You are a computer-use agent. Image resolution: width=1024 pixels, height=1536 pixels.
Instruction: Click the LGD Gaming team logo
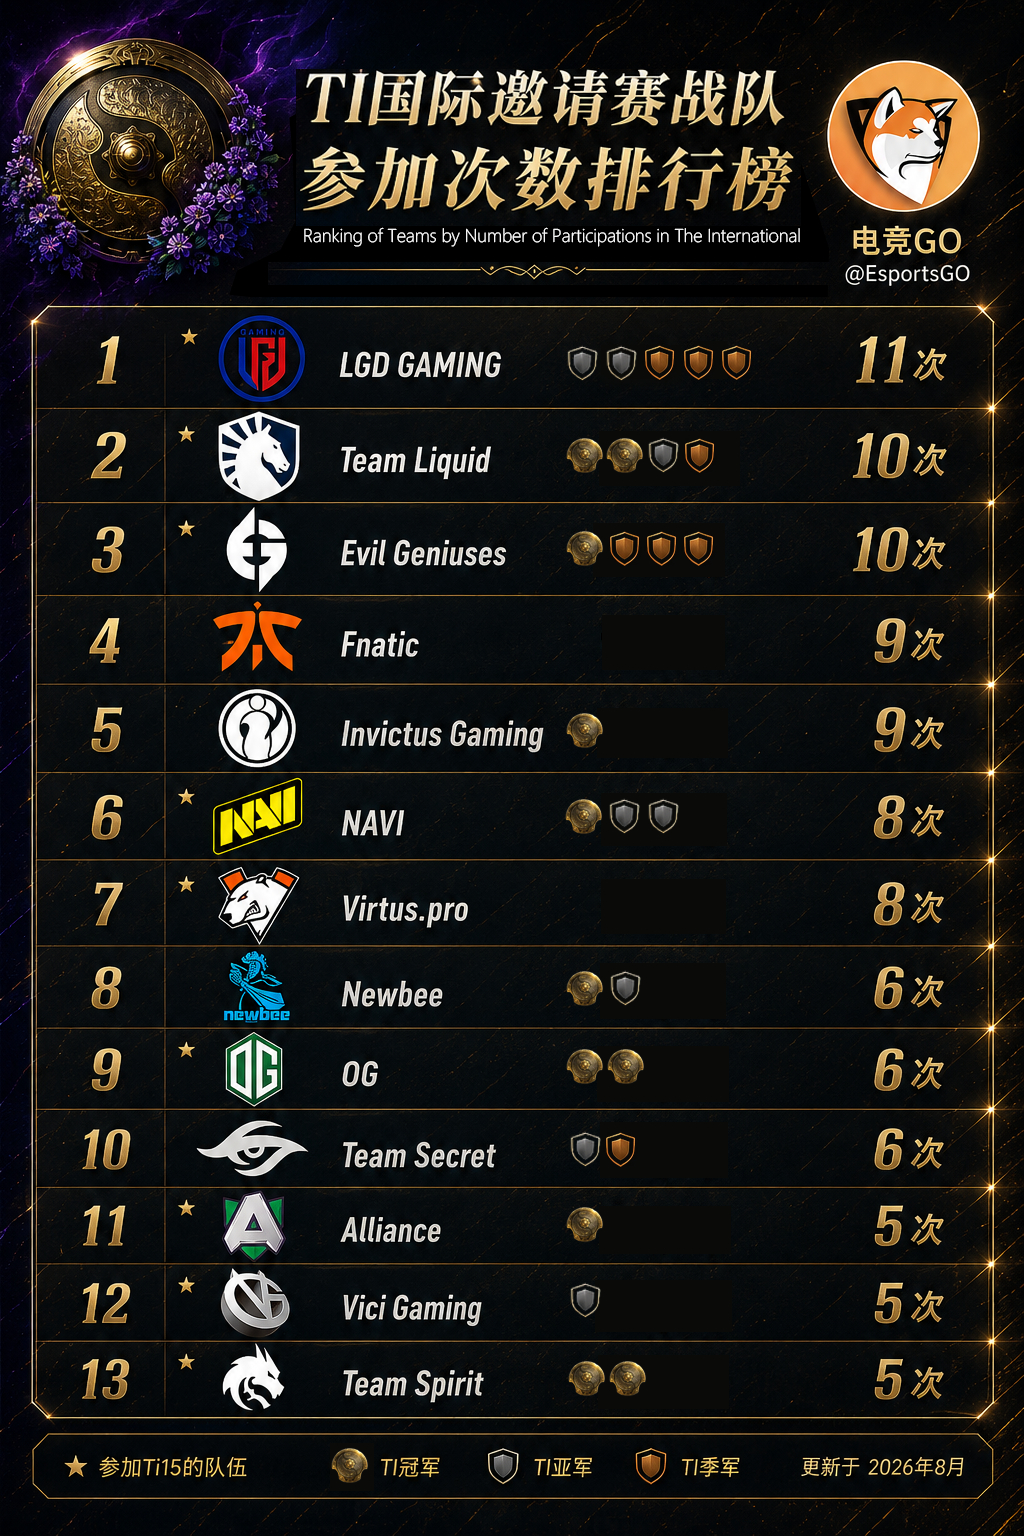(x=261, y=360)
